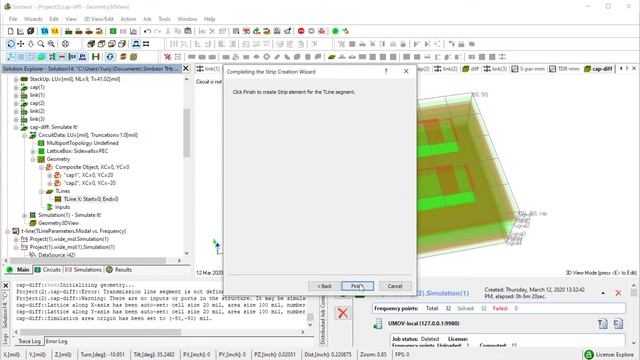Expand the link(1) tree node
Image resolution: width=640 pixels, height=360 pixels.
(16, 95)
